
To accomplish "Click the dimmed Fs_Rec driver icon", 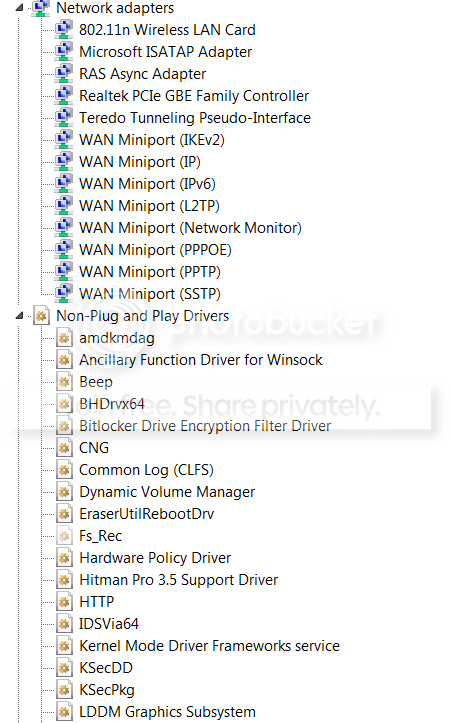I will pos(64,536).
